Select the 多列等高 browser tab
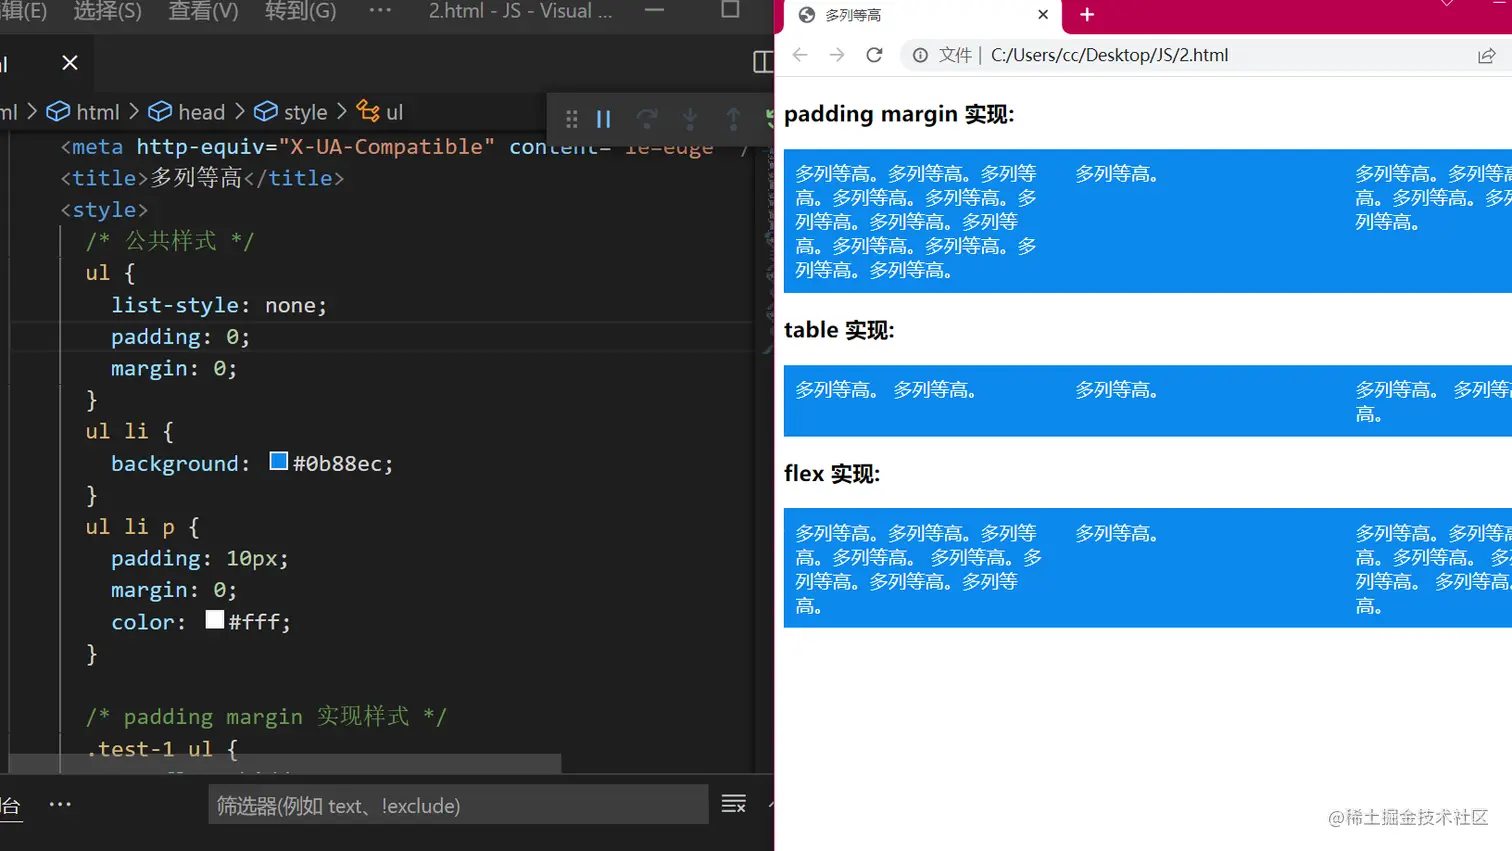The width and height of the screenshot is (1512, 851). pyautogui.click(x=920, y=16)
